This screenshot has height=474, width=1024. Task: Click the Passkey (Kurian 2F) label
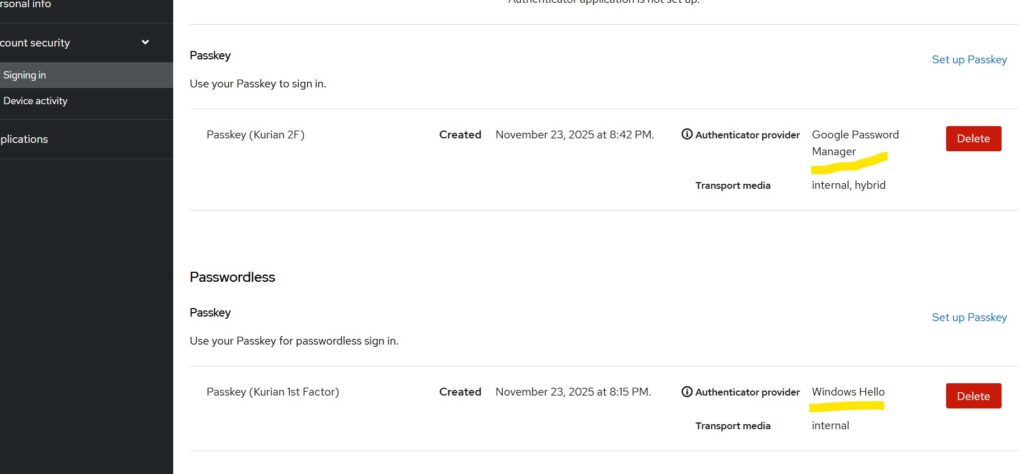point(255,135)
